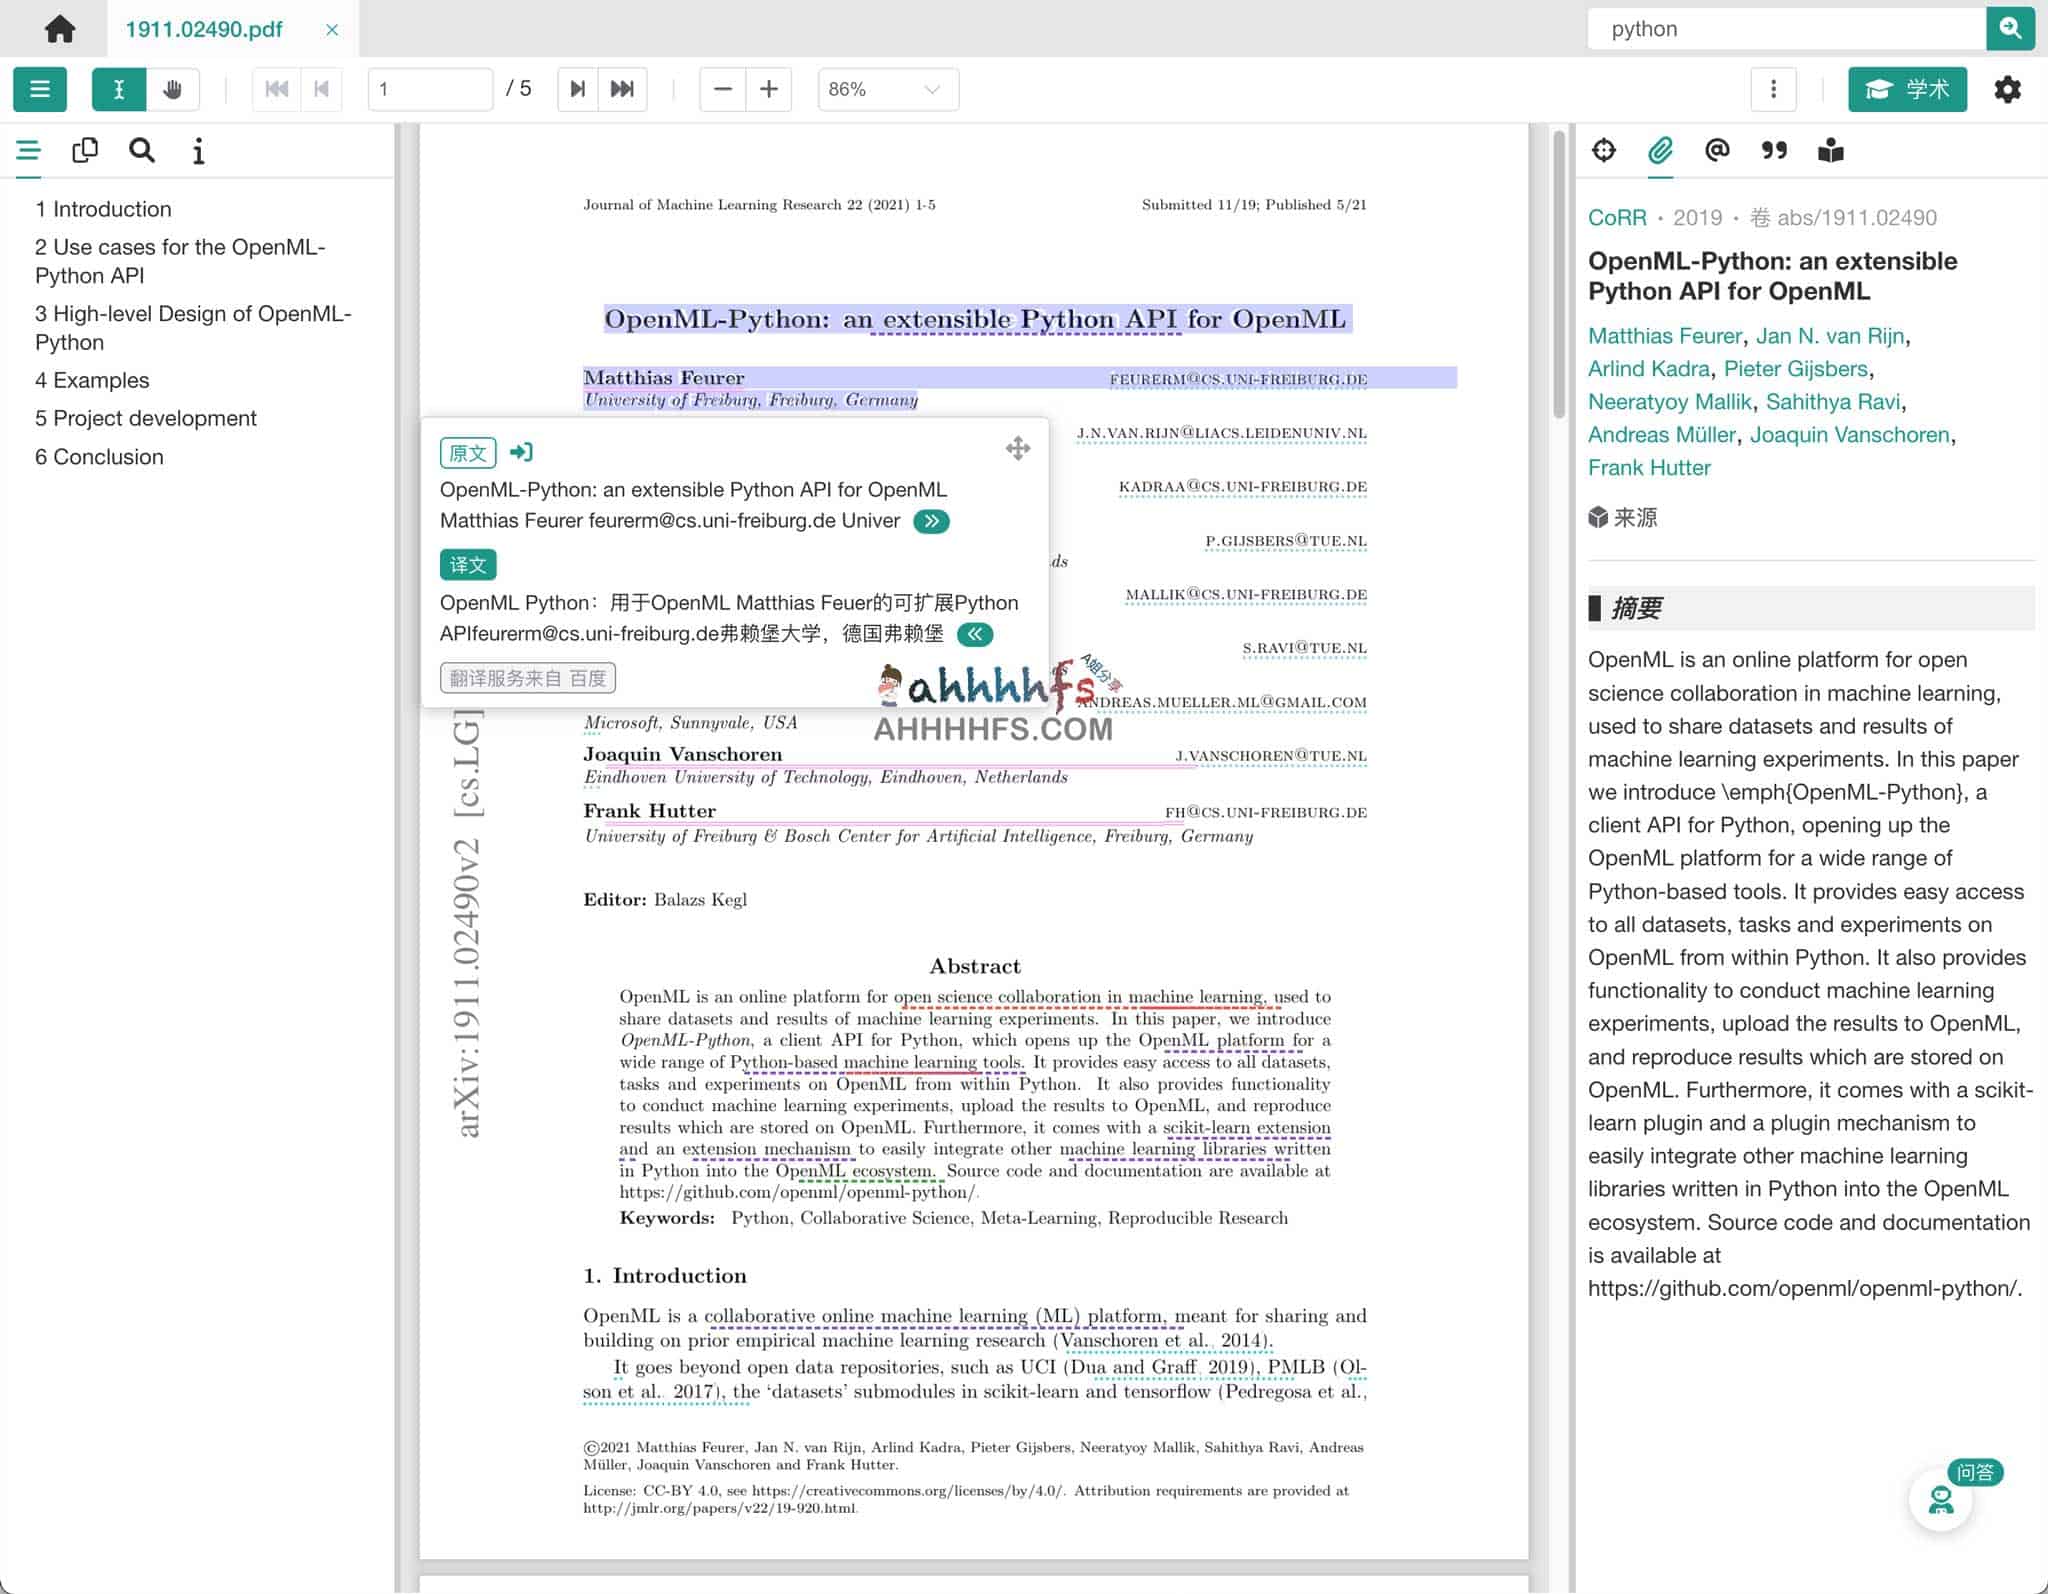
Task: Activate the text selection tool
Action: 119,89
